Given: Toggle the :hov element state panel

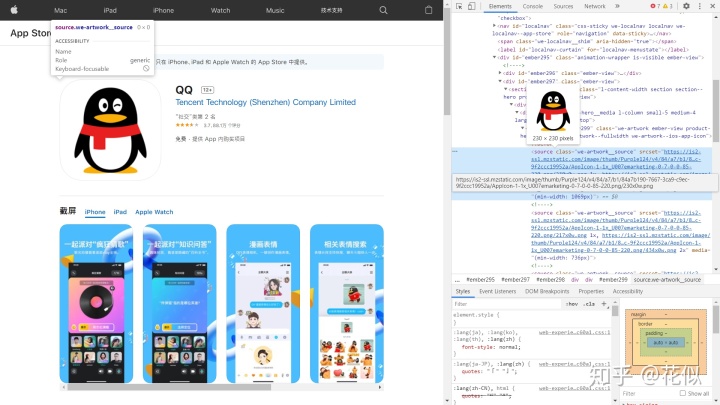Looking at the screenshot, I should (x=572, y=304).
